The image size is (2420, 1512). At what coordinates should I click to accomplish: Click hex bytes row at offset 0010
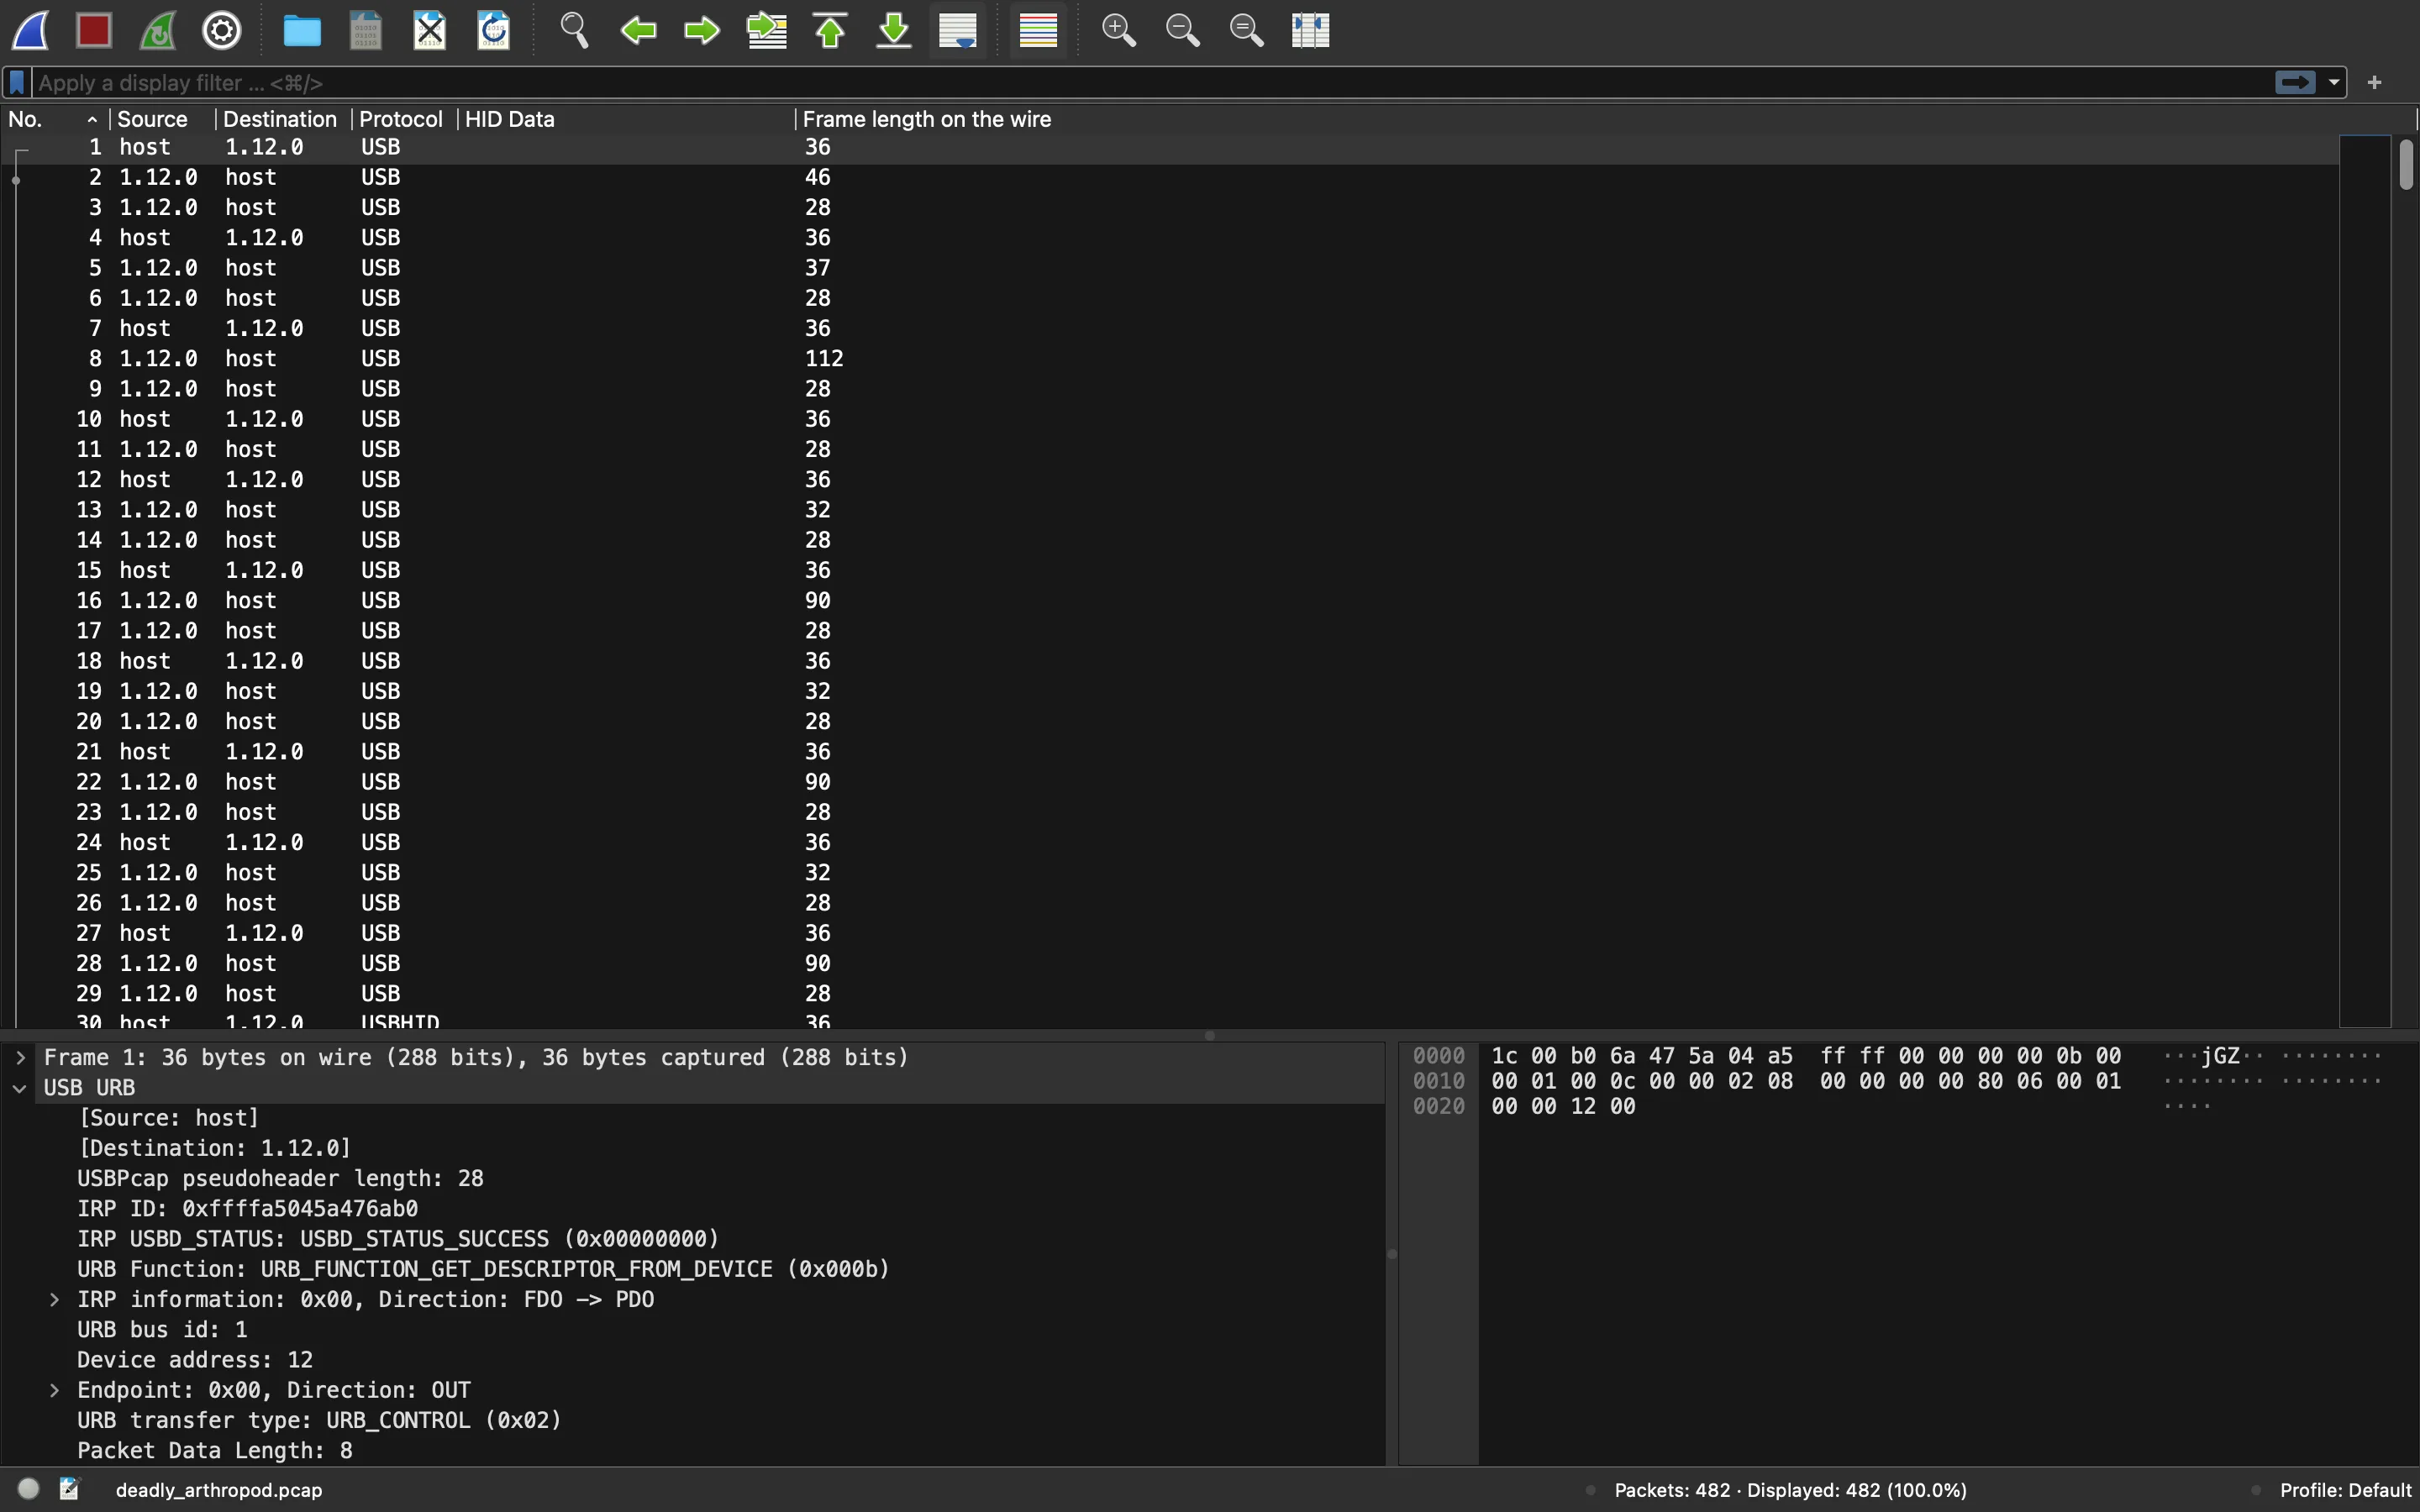click(x=1806, y=1081)
